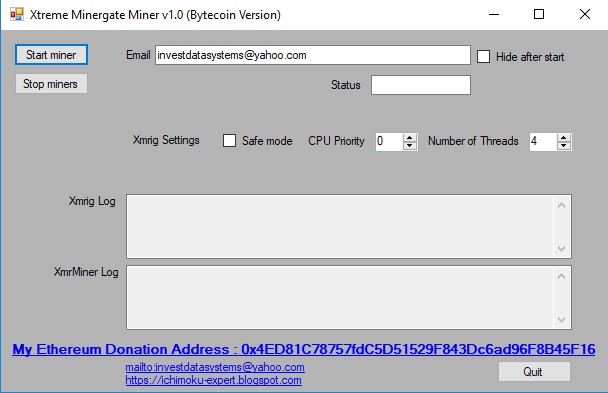The width and height of the screenshot is (608, 393).
Task: Enable the Hide after start checkbox
Action: pos(483,57)
